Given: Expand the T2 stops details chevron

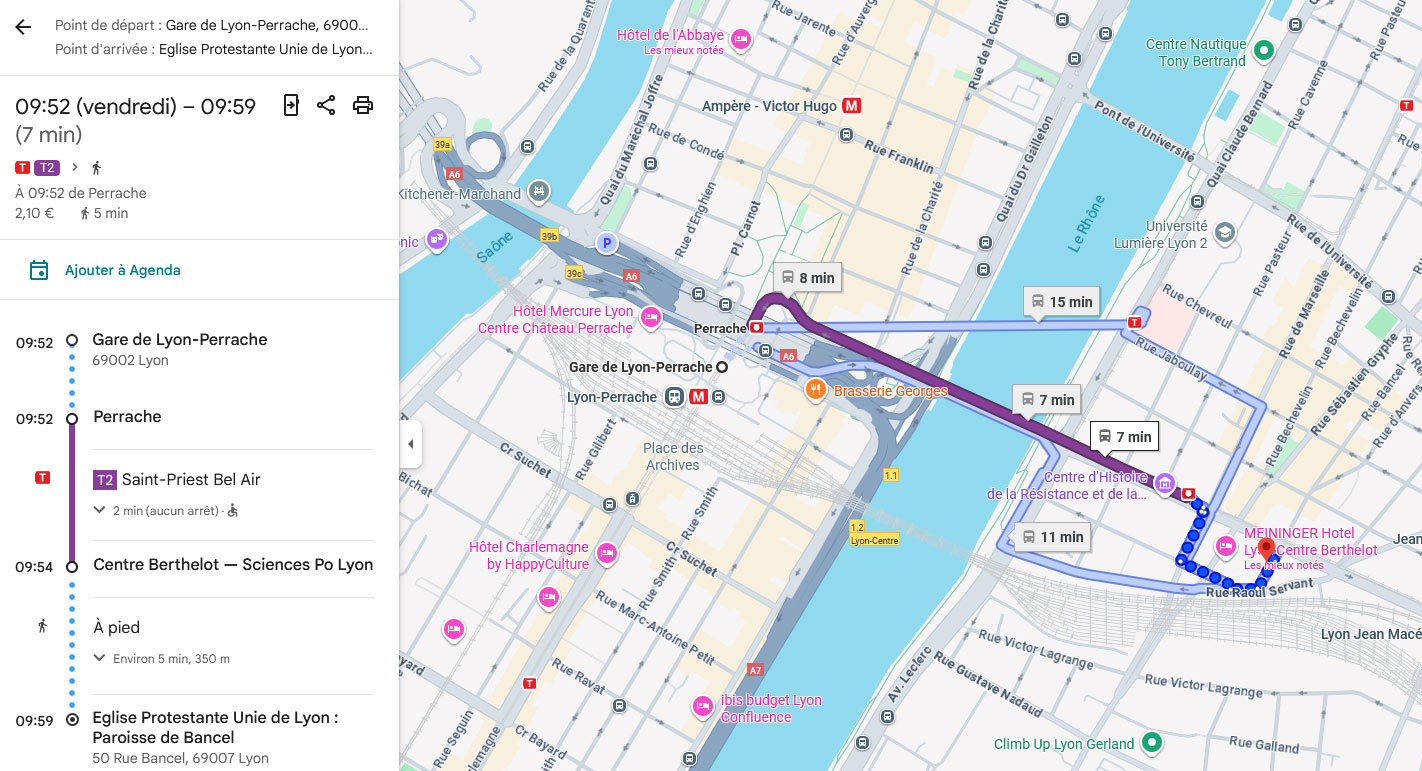Looking at the screenshot, I should click(x=100, y=510).
